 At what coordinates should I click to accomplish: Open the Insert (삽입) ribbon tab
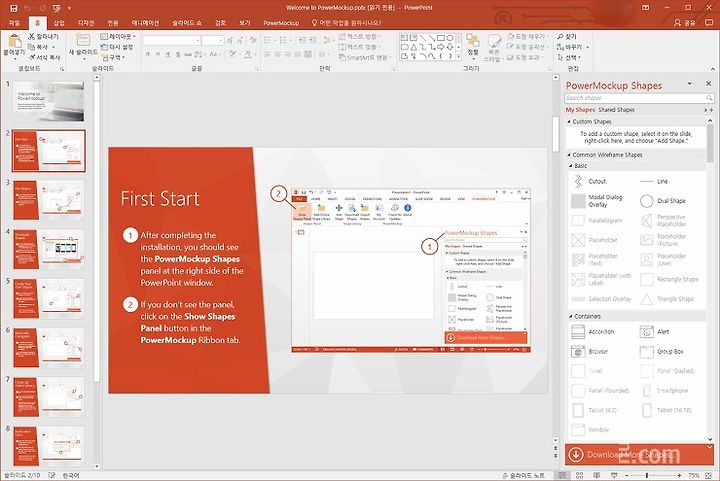(59, 22)
